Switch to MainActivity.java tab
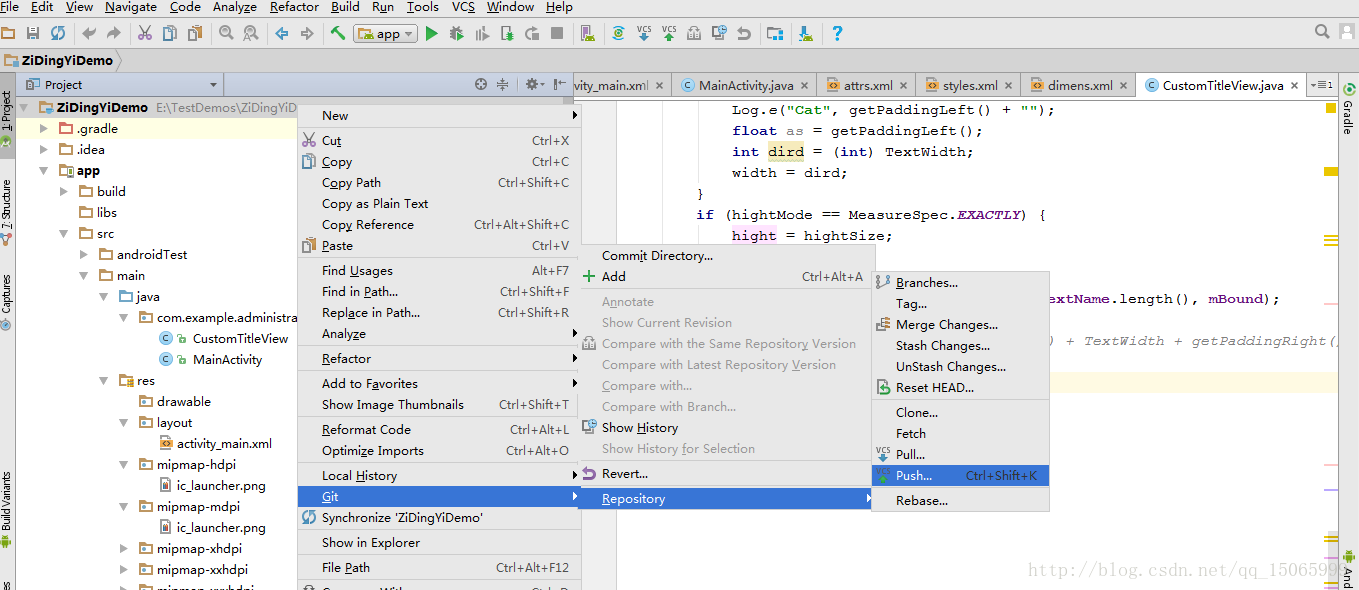This screenshot has height=590, width=1359. click(x=745, y=85)
